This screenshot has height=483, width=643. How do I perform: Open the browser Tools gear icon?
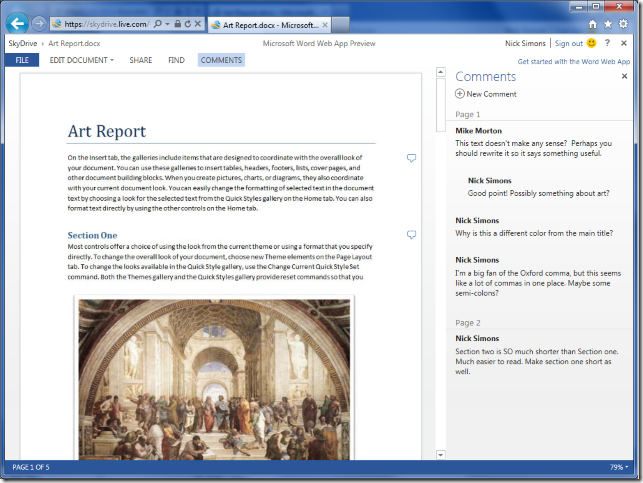point(623,23)
